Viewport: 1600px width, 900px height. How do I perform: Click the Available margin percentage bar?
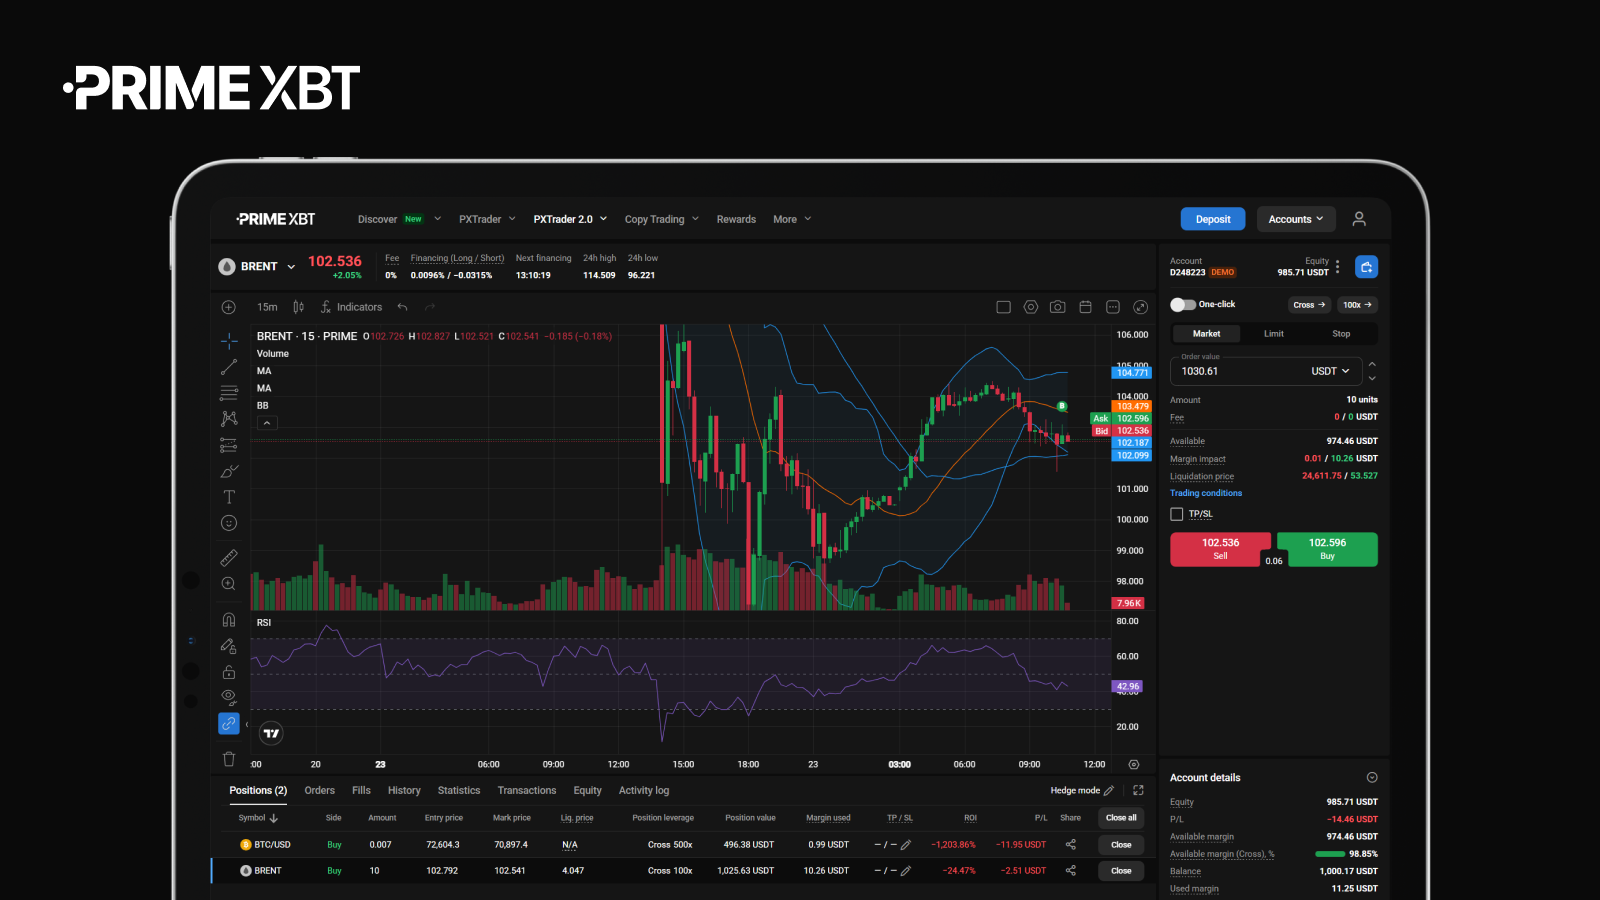click(1329, 854)
